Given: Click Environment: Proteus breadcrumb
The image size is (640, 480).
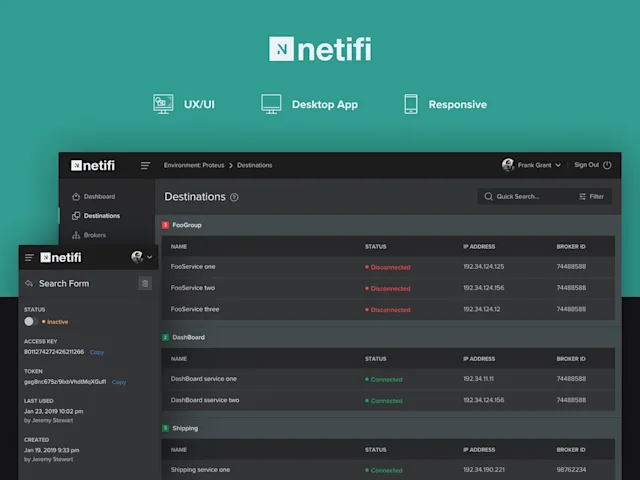Looking at the screenshot, I should pos(194,165).
